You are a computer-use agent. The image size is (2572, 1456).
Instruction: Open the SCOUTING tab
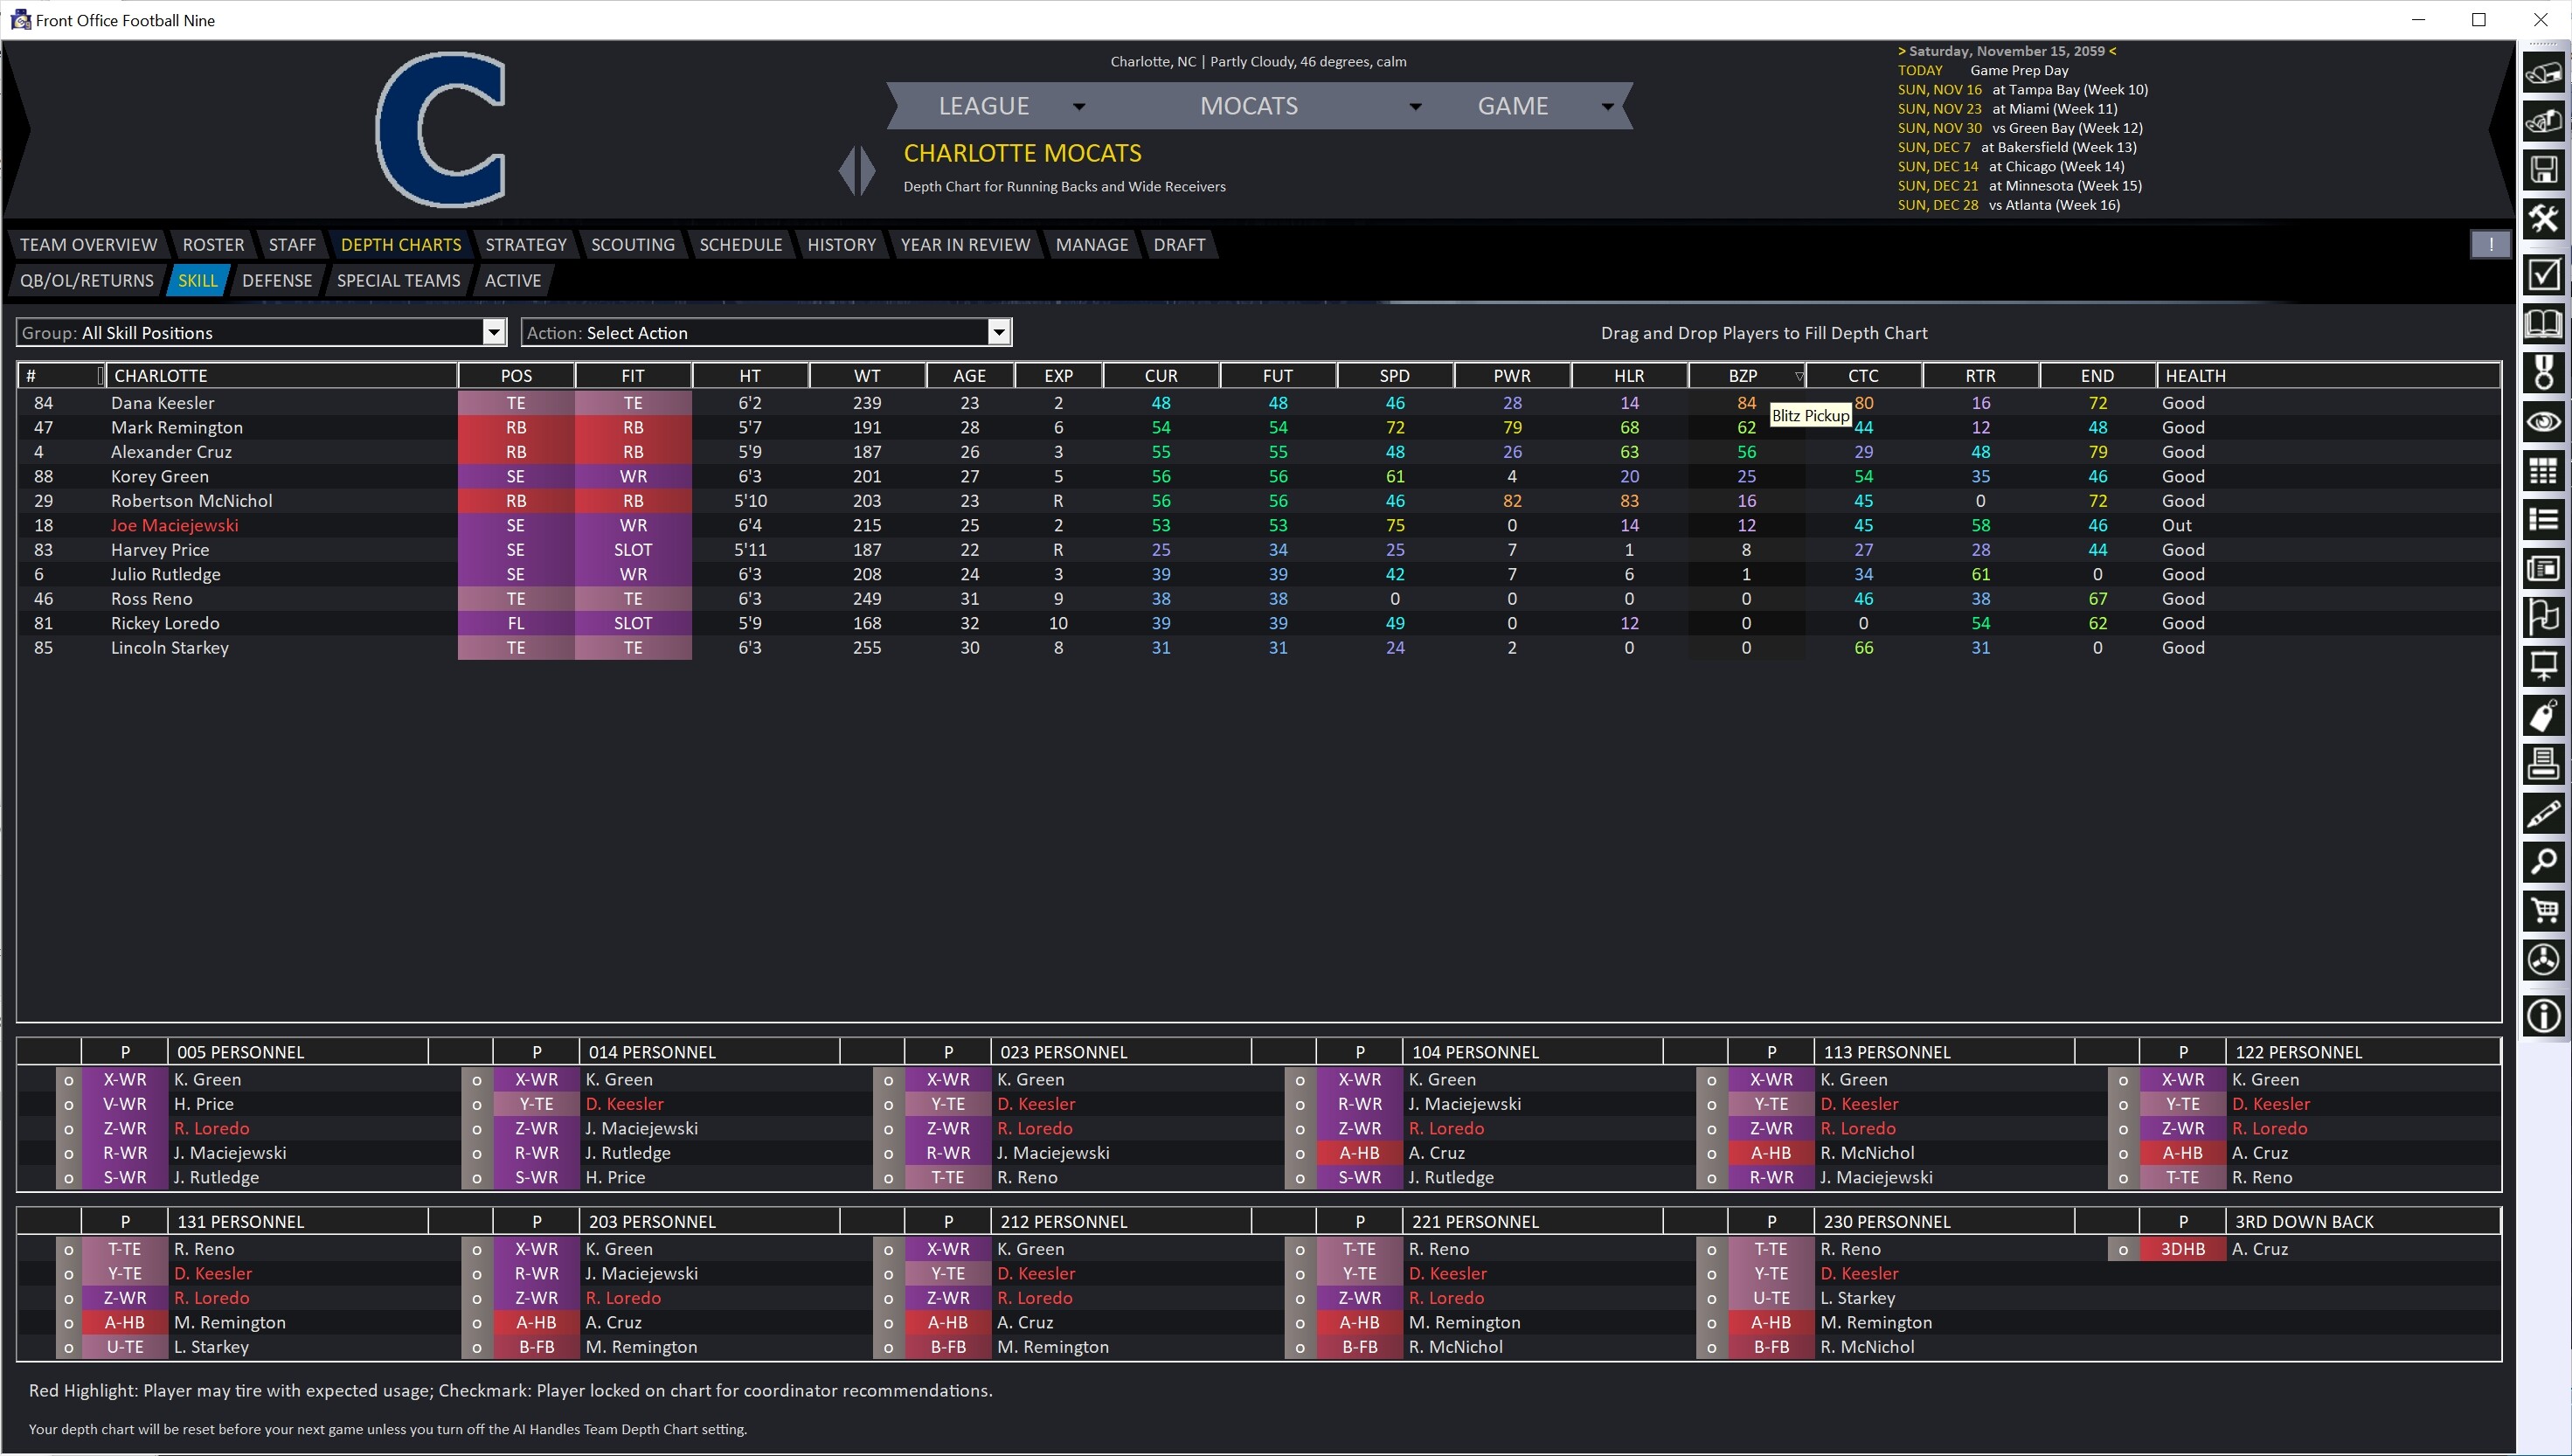click(x=631, y=244)
